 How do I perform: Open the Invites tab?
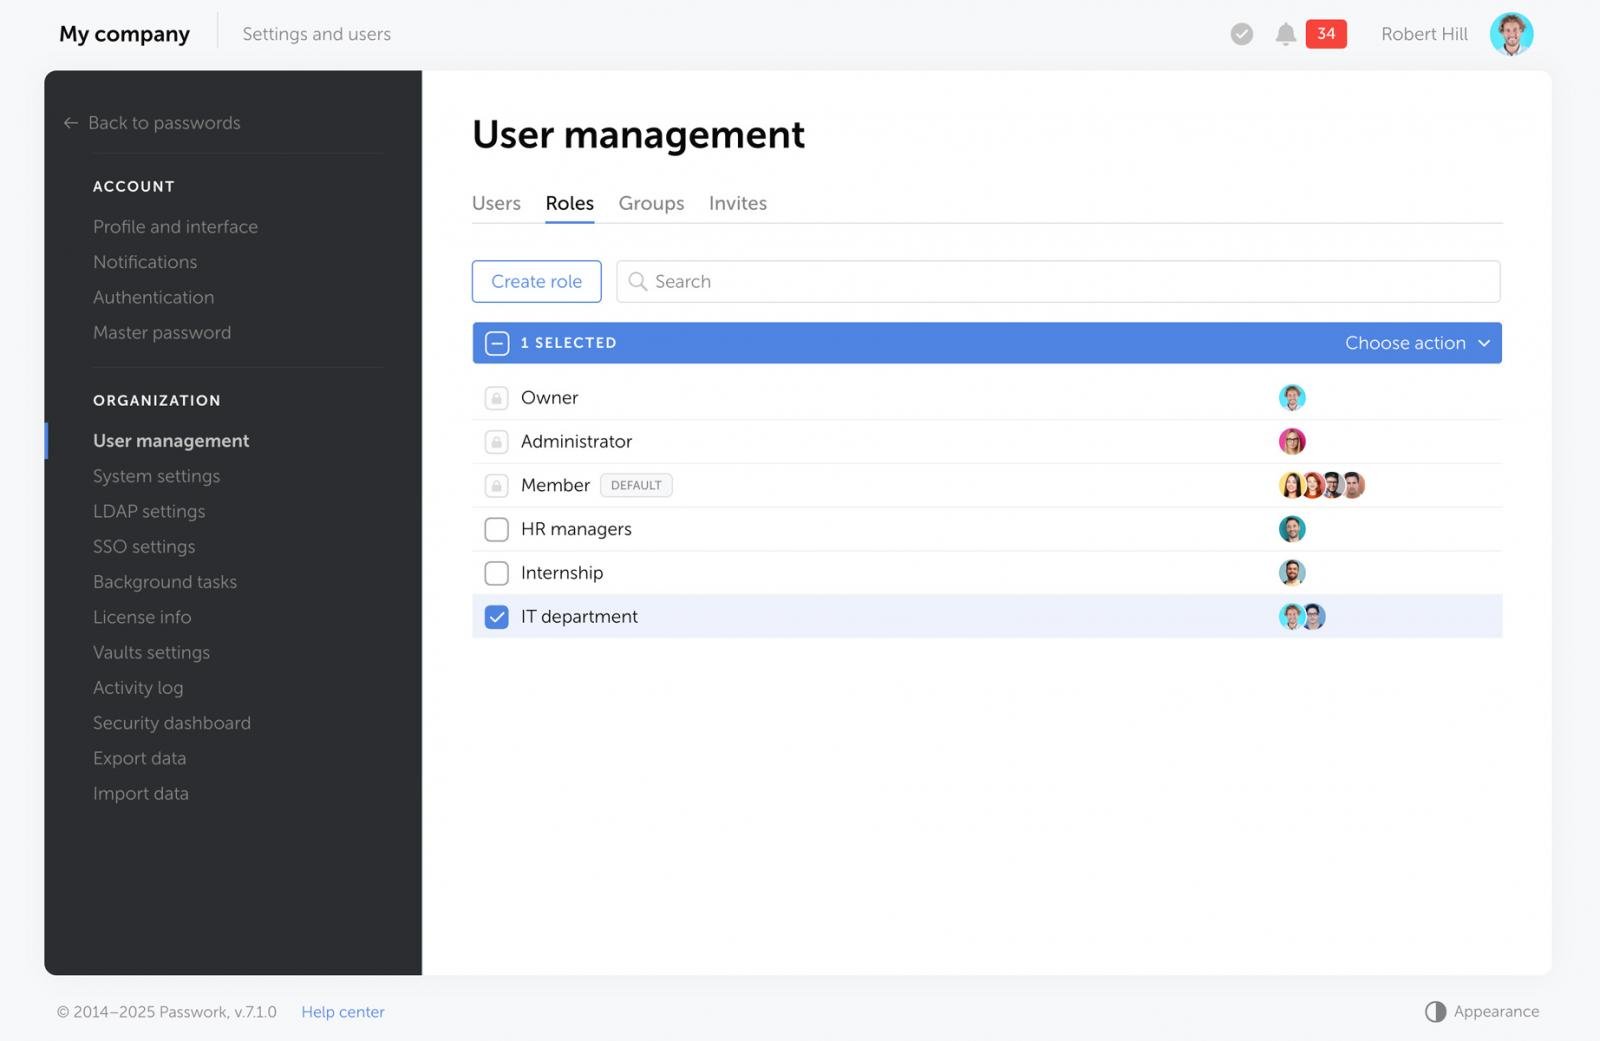(737, 203)
